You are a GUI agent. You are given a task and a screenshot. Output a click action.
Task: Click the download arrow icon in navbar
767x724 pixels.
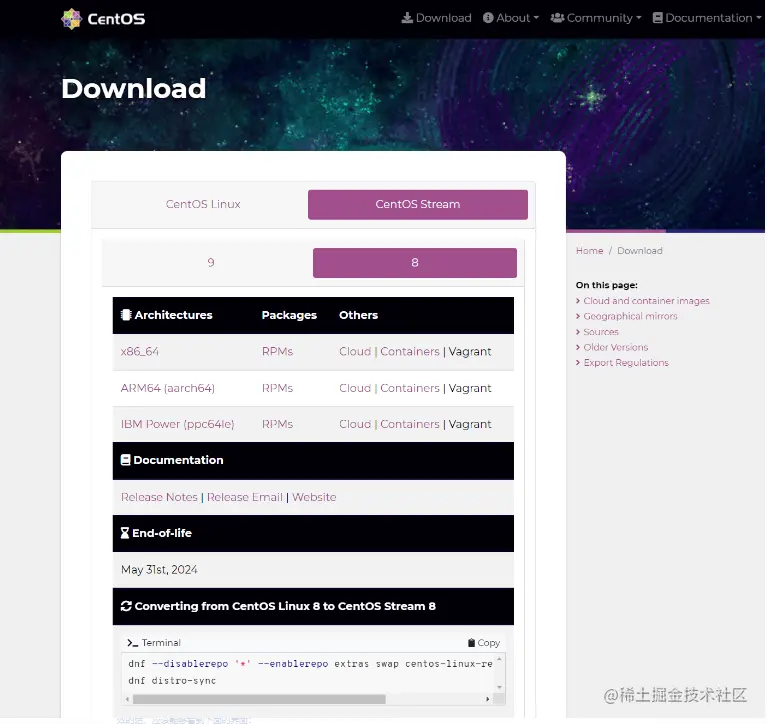pos(407,18)
